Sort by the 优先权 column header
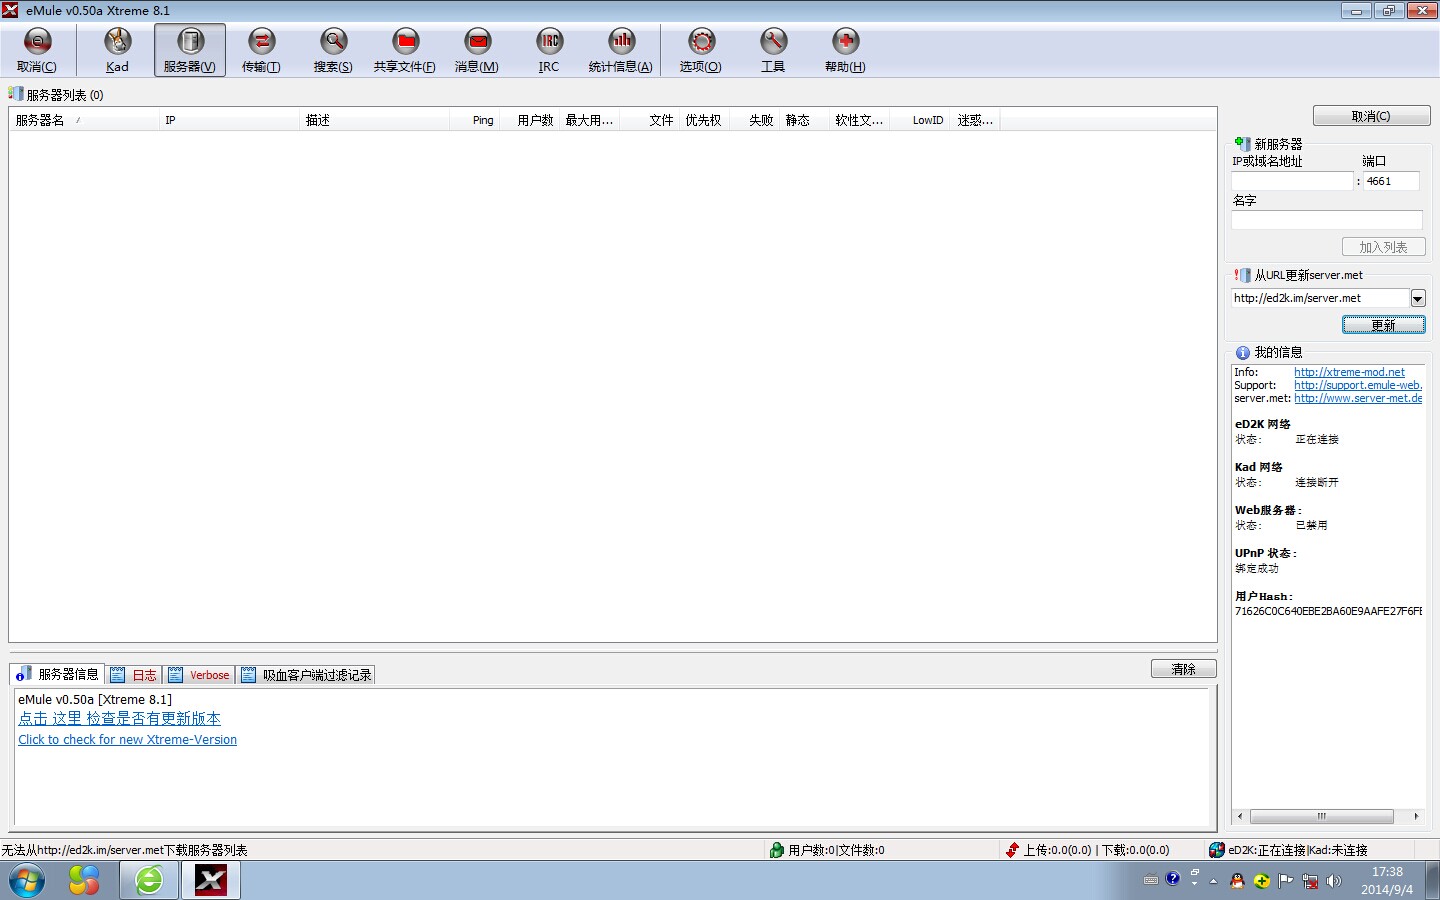 click(704, 120)
